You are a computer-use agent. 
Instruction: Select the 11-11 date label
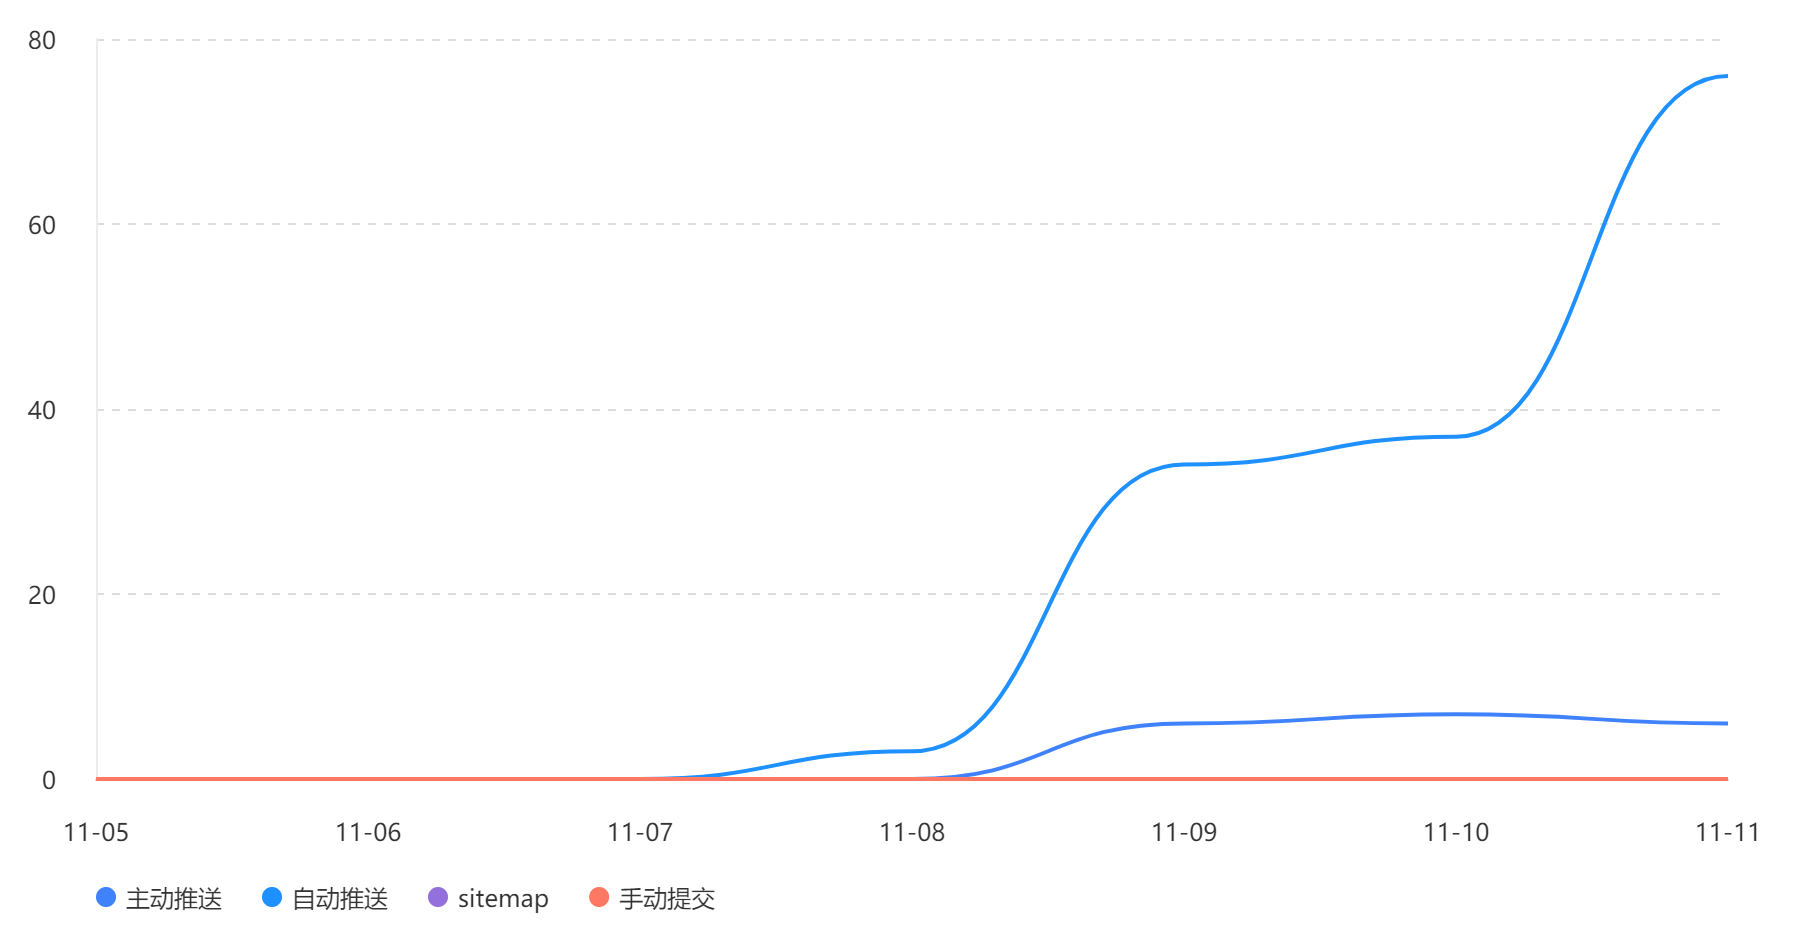(x=1727, y=832)
